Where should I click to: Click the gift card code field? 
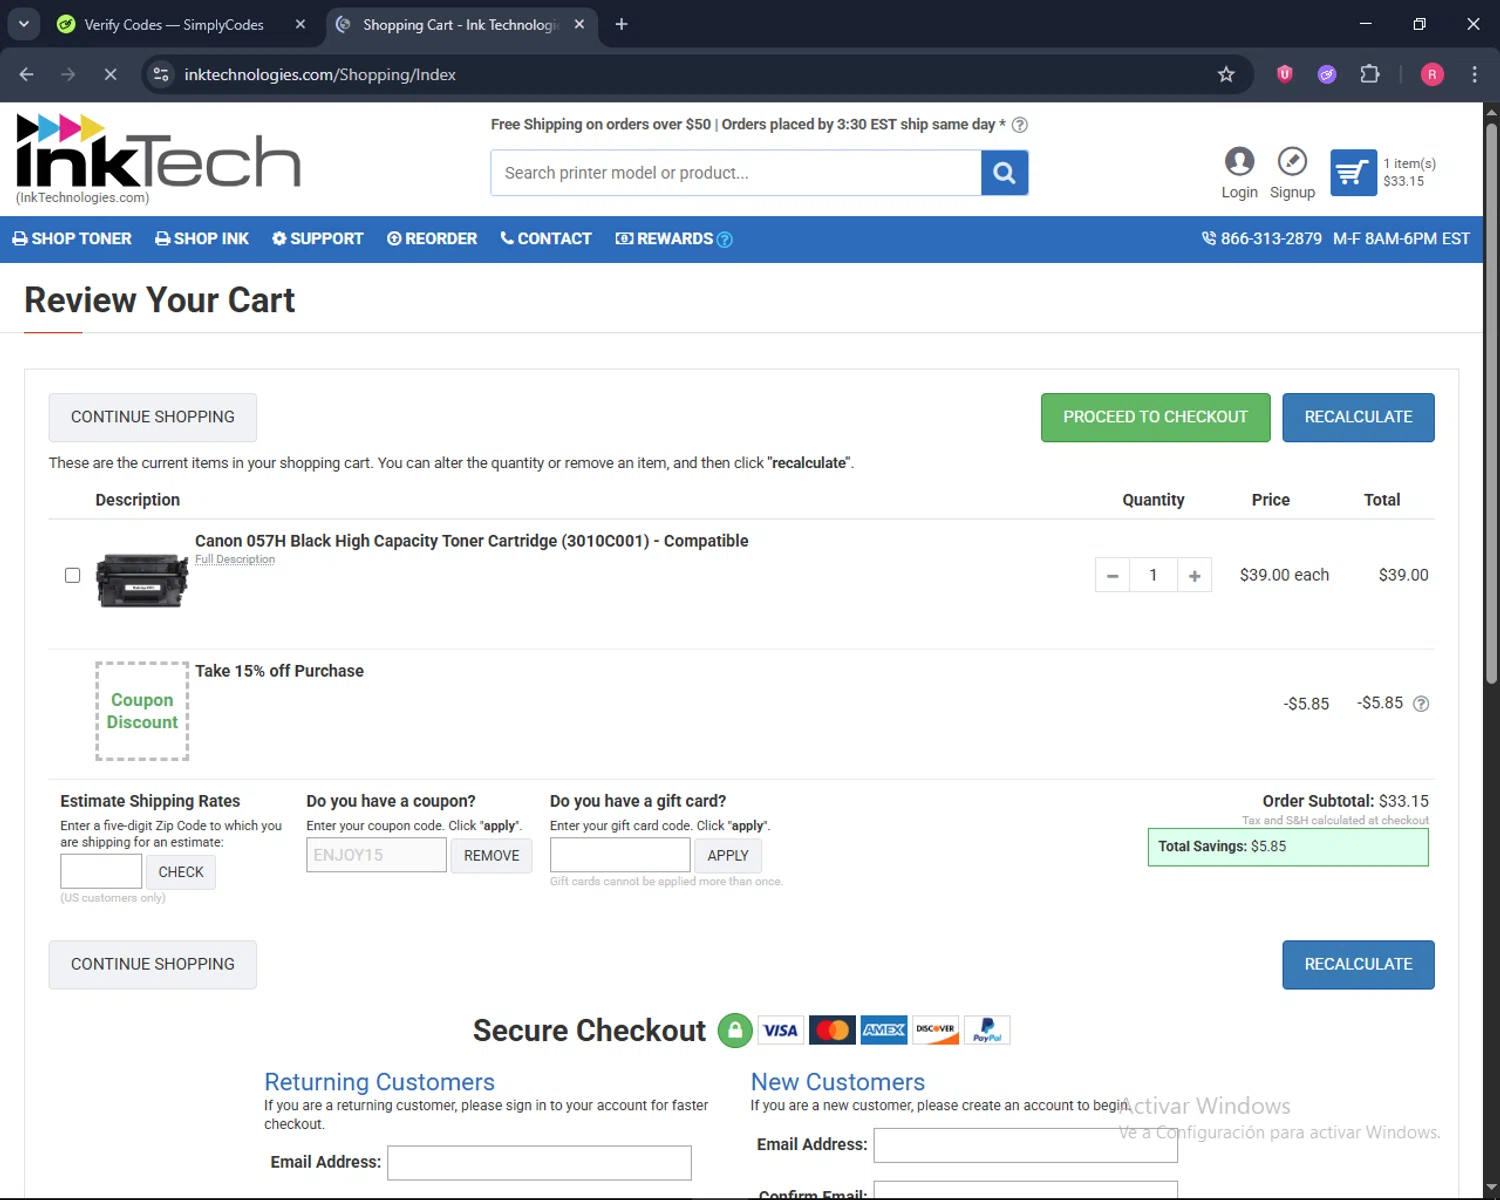(620, 855)
